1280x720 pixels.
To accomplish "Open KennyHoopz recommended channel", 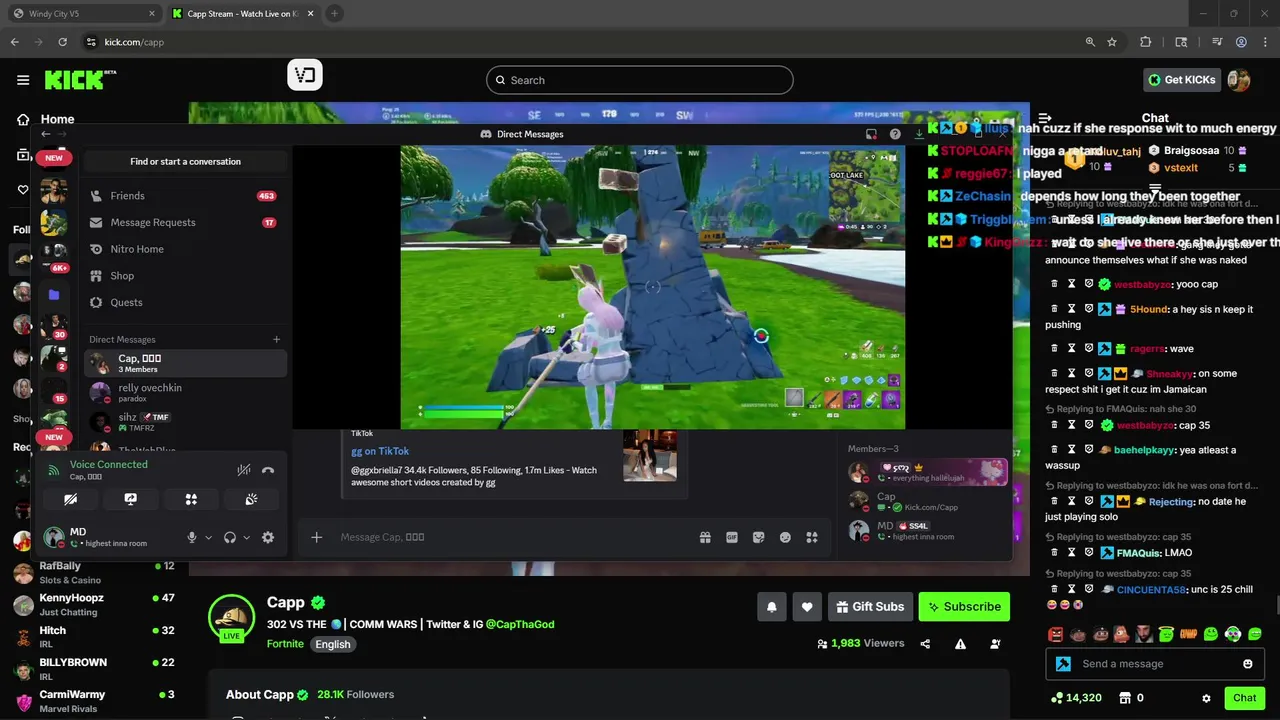I will point(95,604).
